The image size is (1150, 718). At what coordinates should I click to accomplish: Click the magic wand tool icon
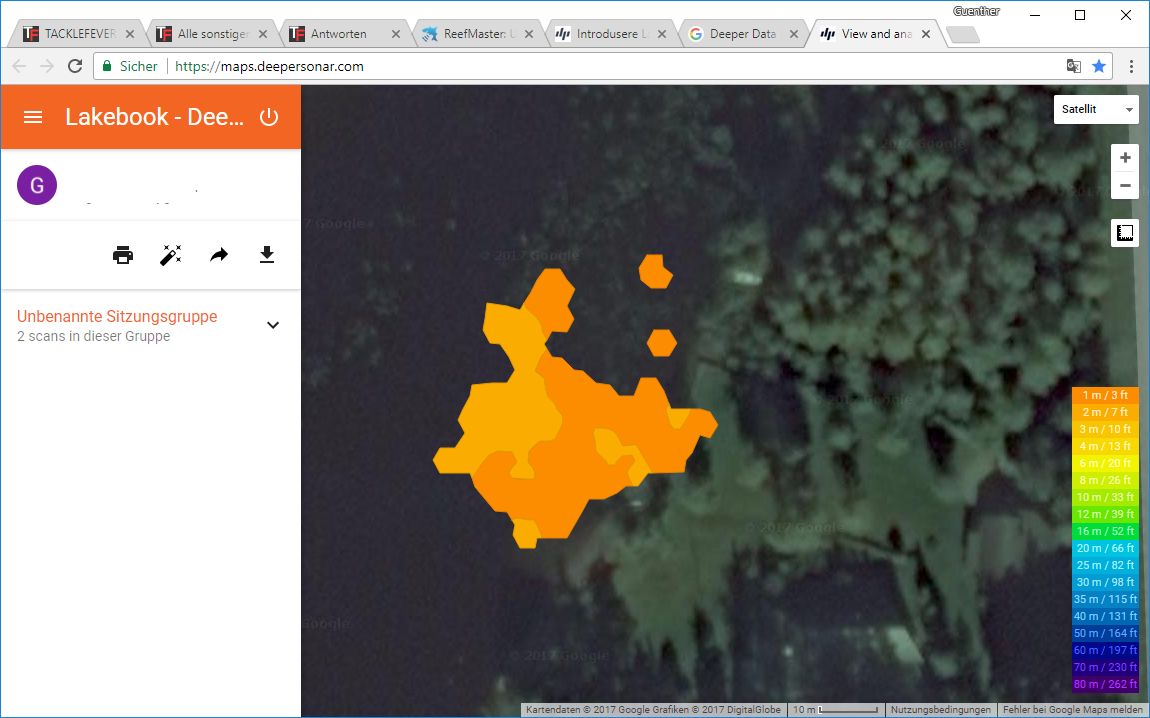171,255
